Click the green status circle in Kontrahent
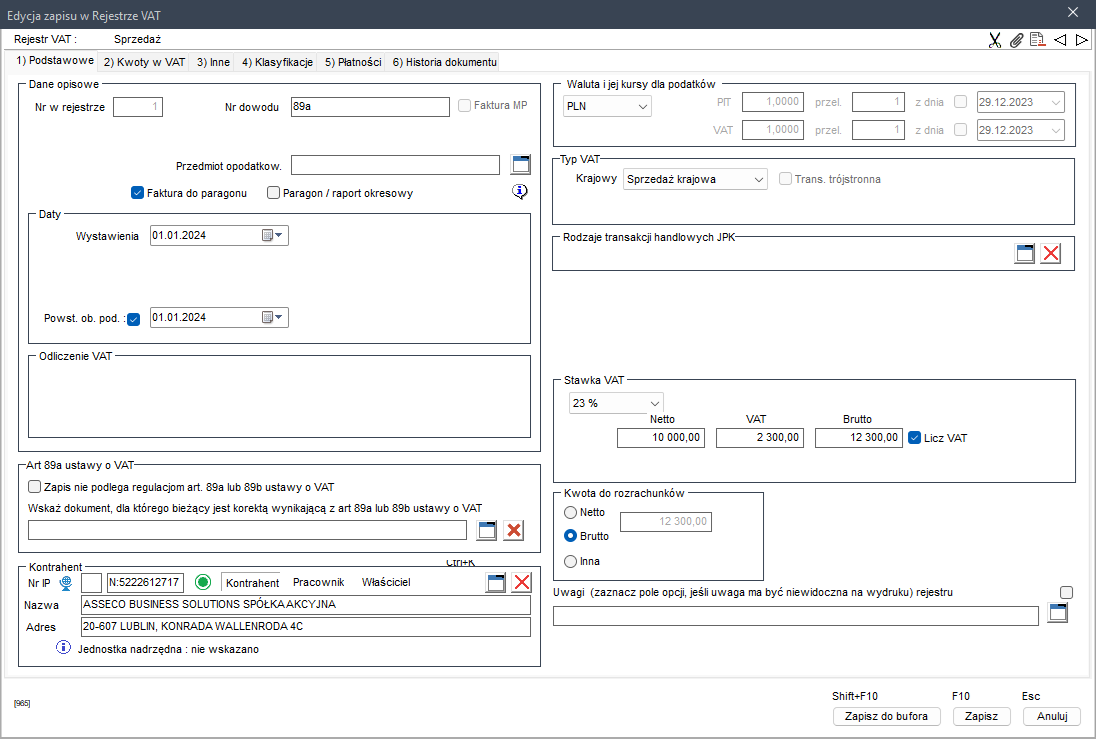Image resolution: width=1096 pixels, height=739 pixels. (x=203, y=582)
